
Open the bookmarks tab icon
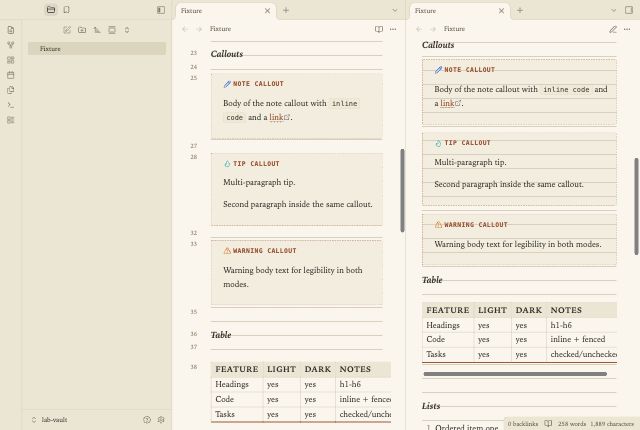point(67,10)
